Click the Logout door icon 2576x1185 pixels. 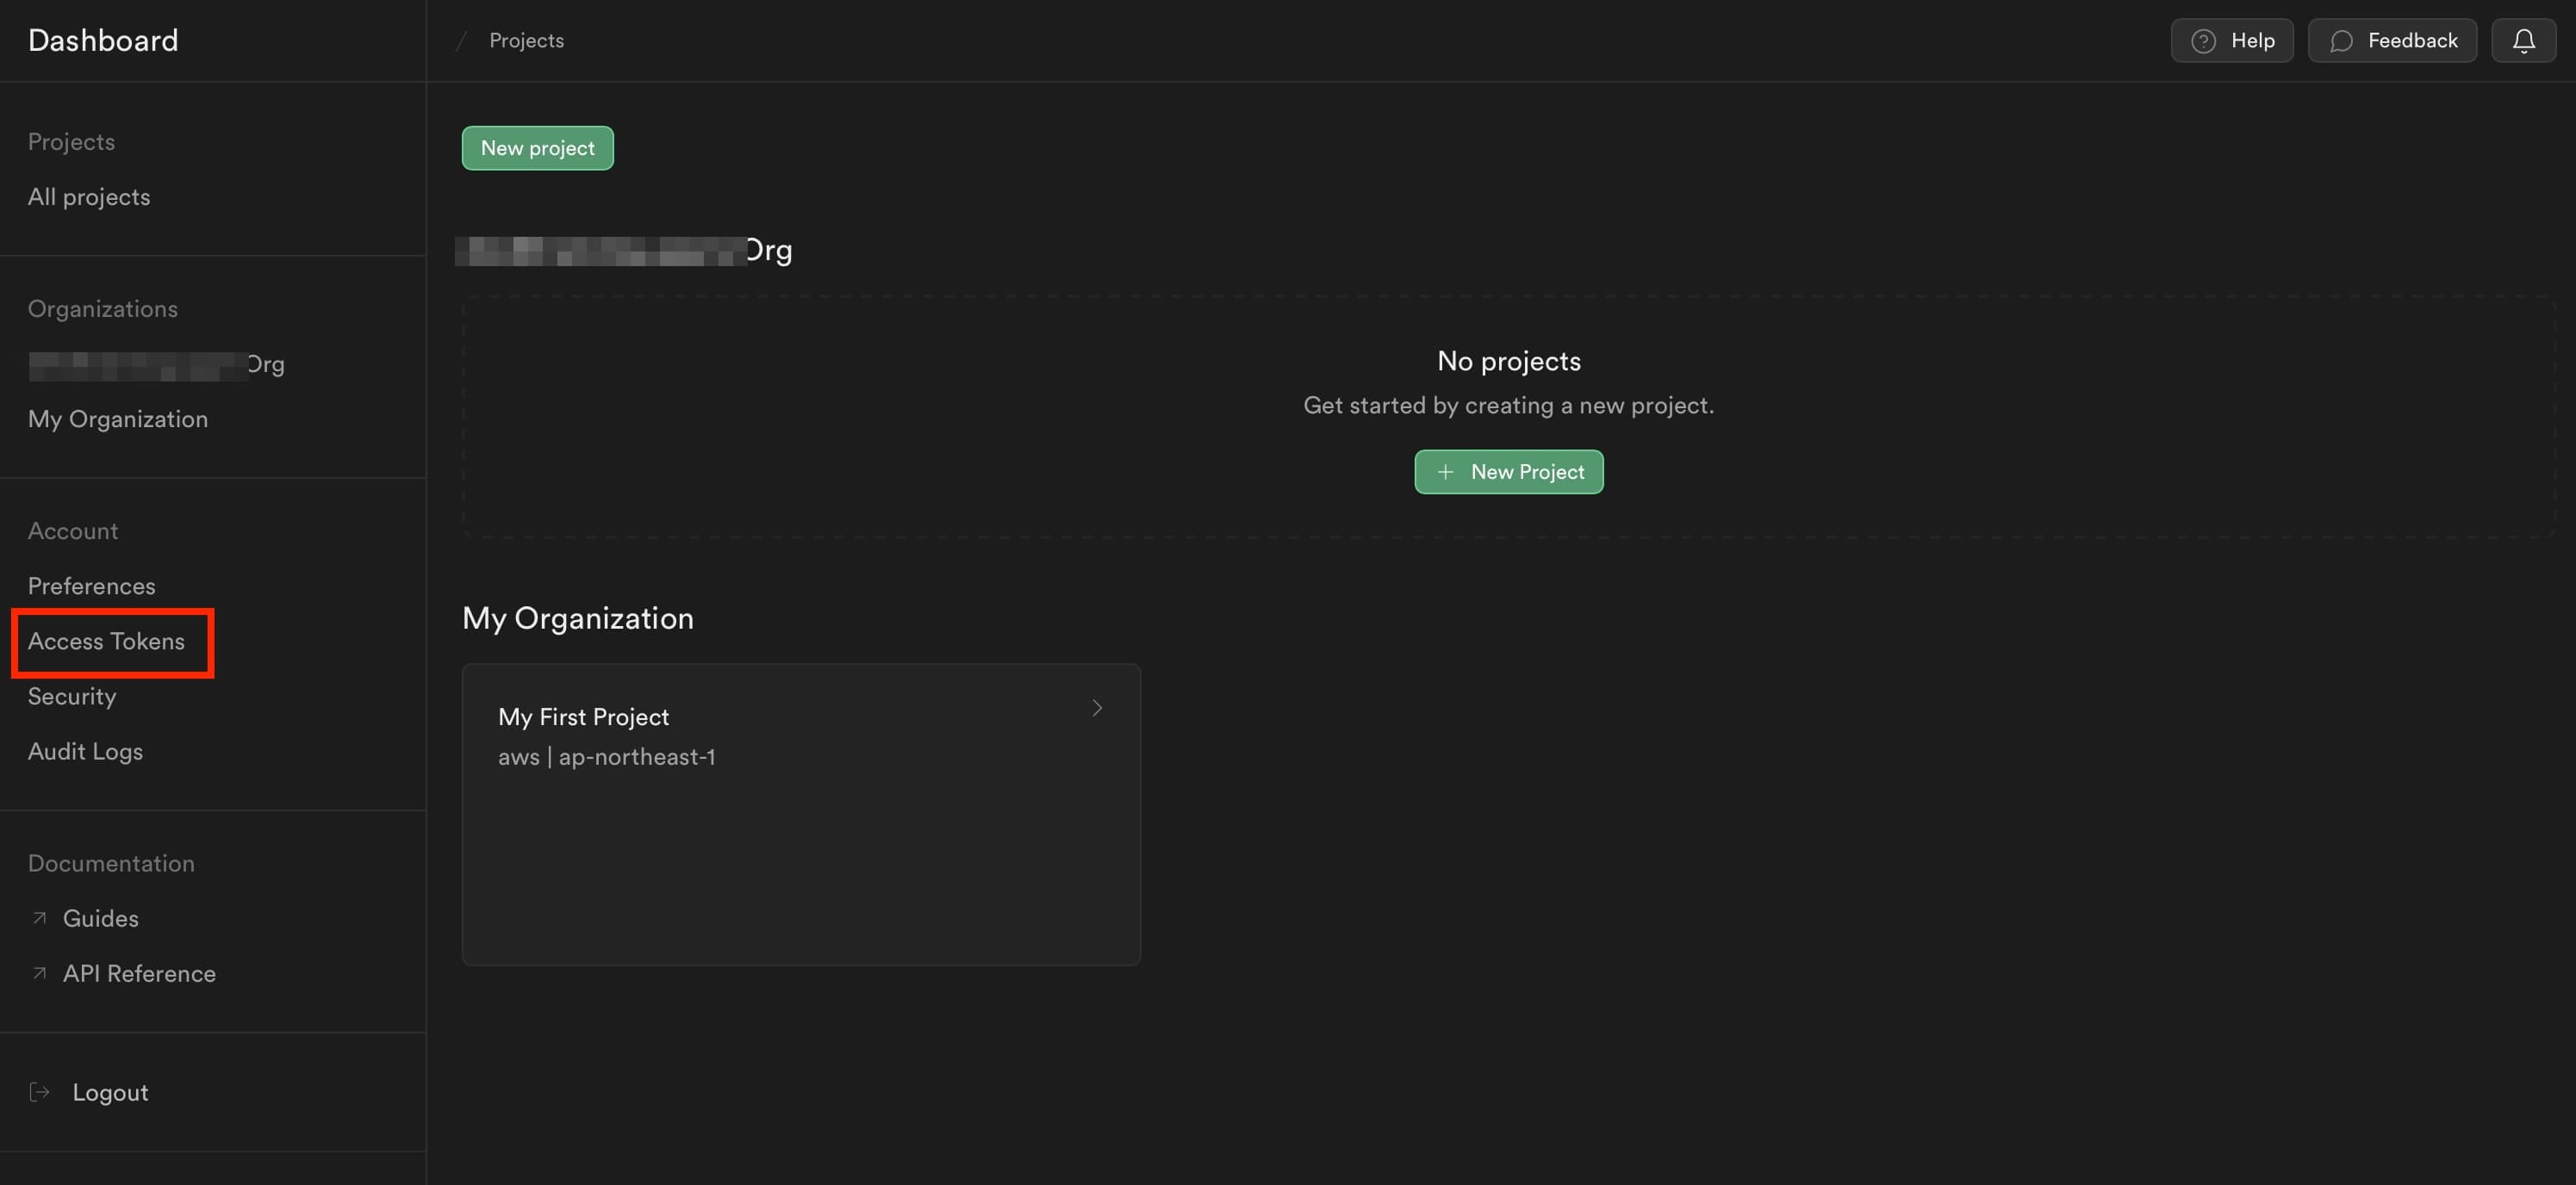point(40,1091)
